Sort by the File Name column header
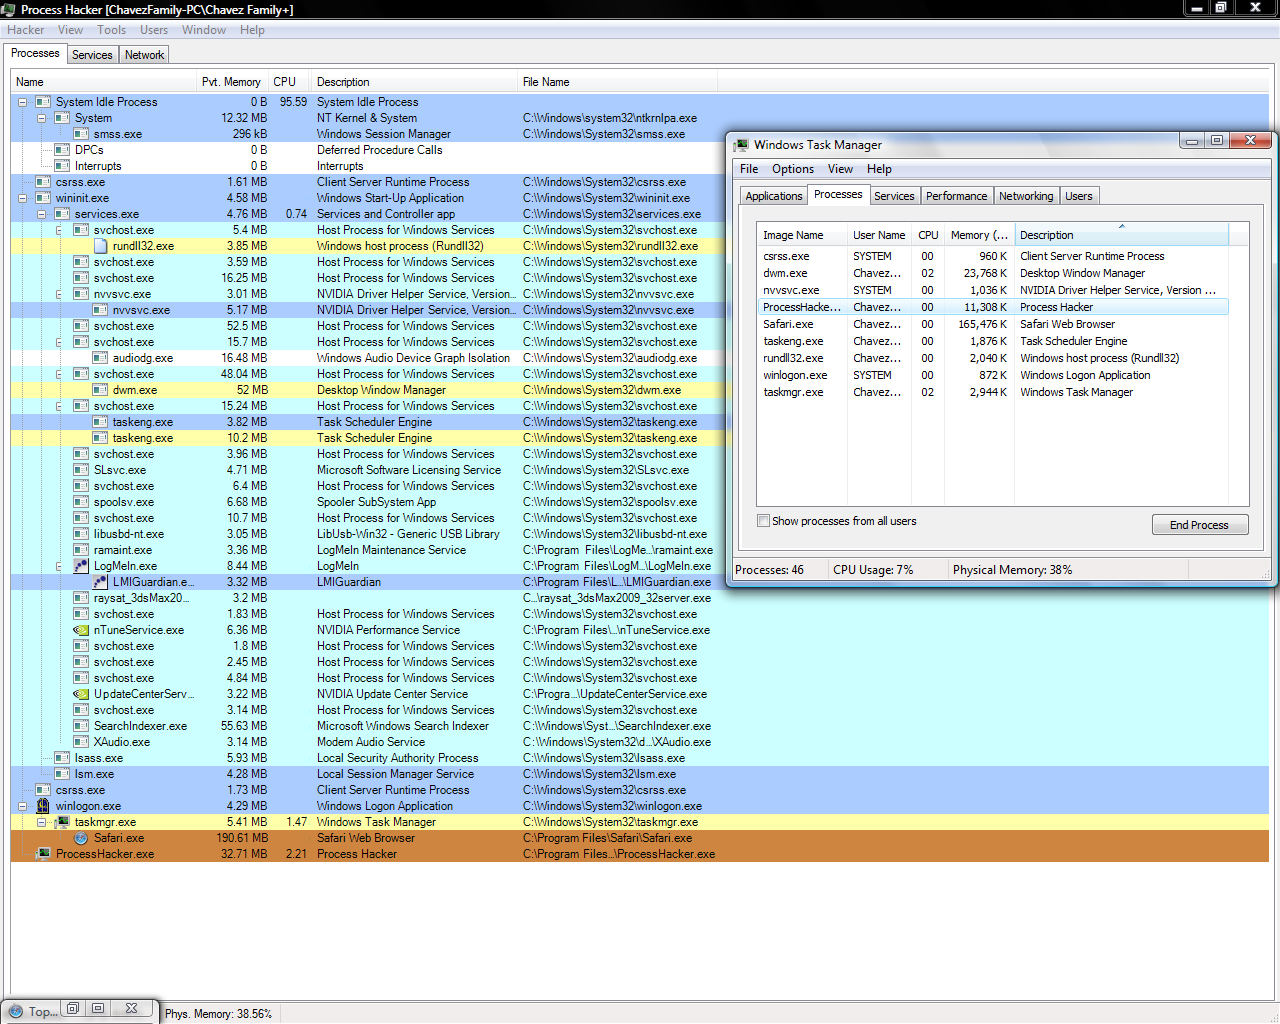1280x1024 pixels. 618,82
